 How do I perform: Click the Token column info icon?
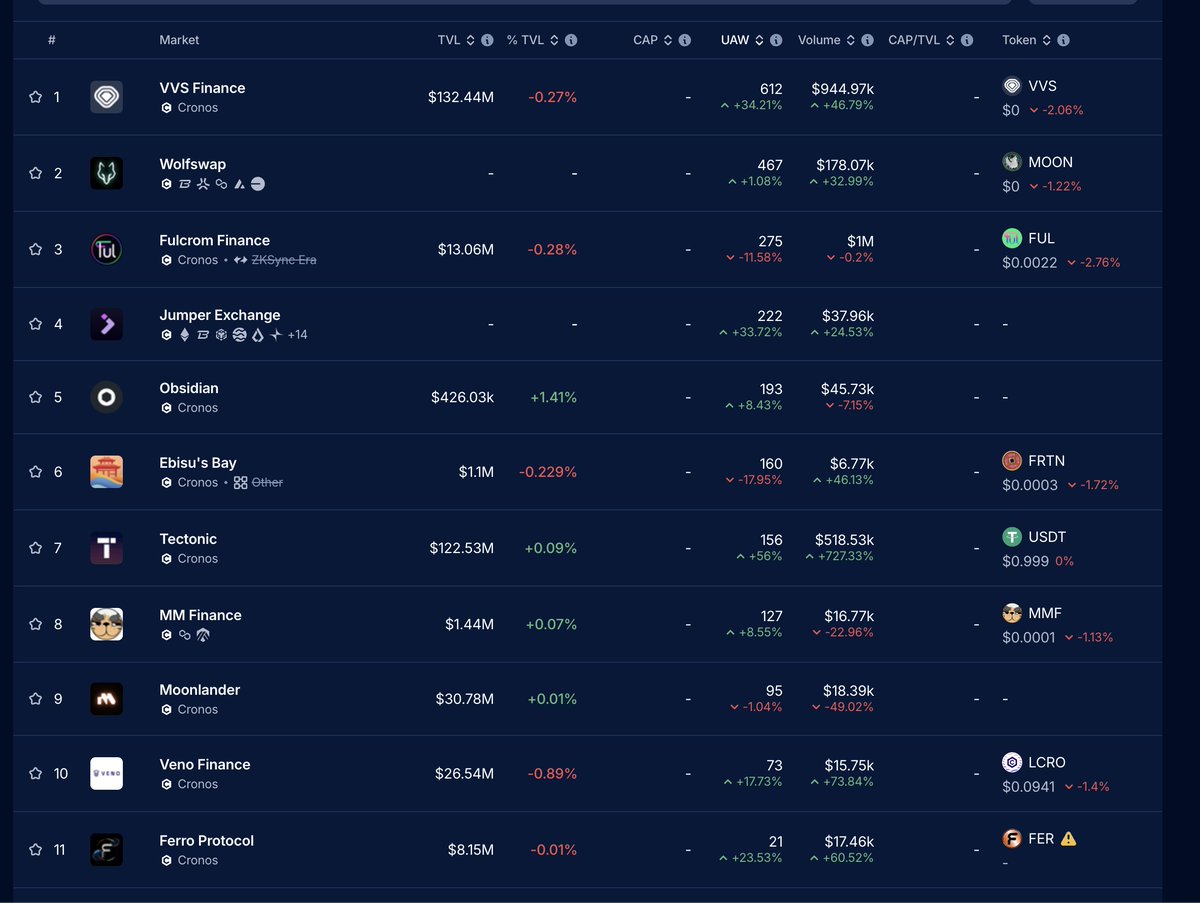1063,40
